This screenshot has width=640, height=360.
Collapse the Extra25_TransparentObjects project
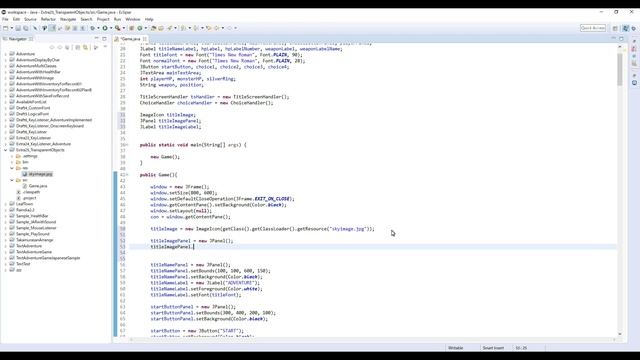click(x=6, y=150)
